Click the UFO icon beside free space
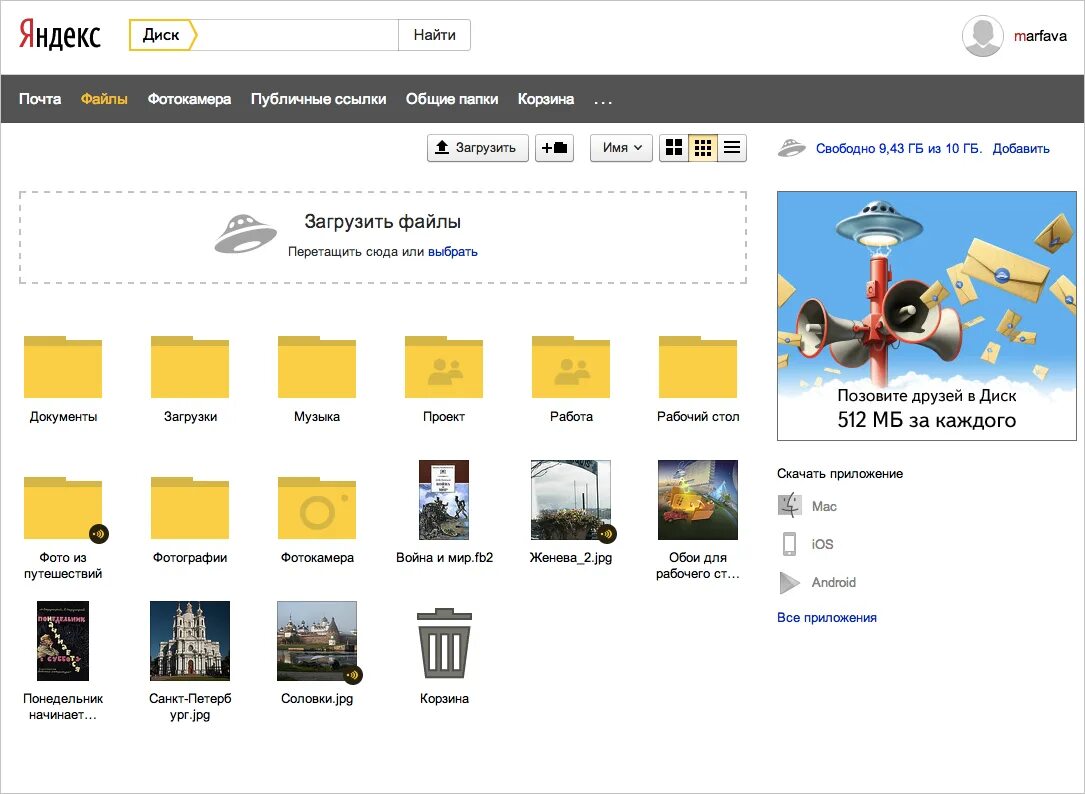Viewport: 1085px width, 794px height. point(792,147)
